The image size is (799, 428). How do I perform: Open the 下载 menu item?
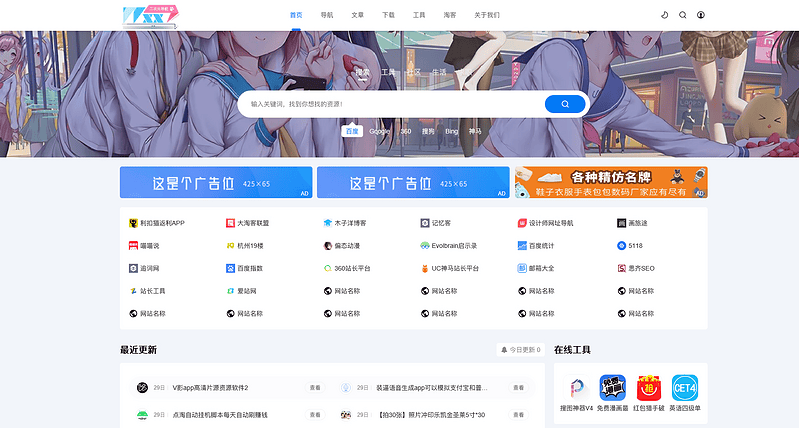388,15
